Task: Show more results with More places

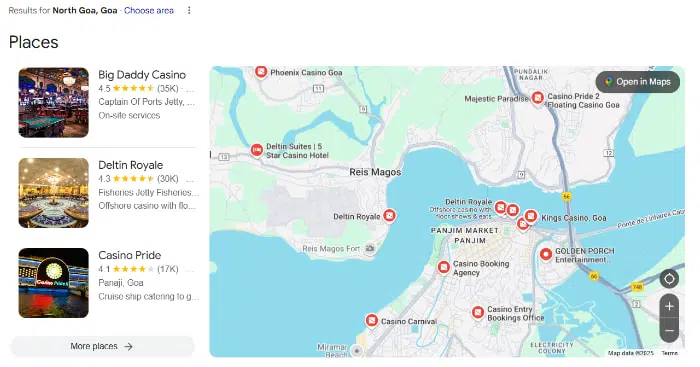Action: (102, 346)
